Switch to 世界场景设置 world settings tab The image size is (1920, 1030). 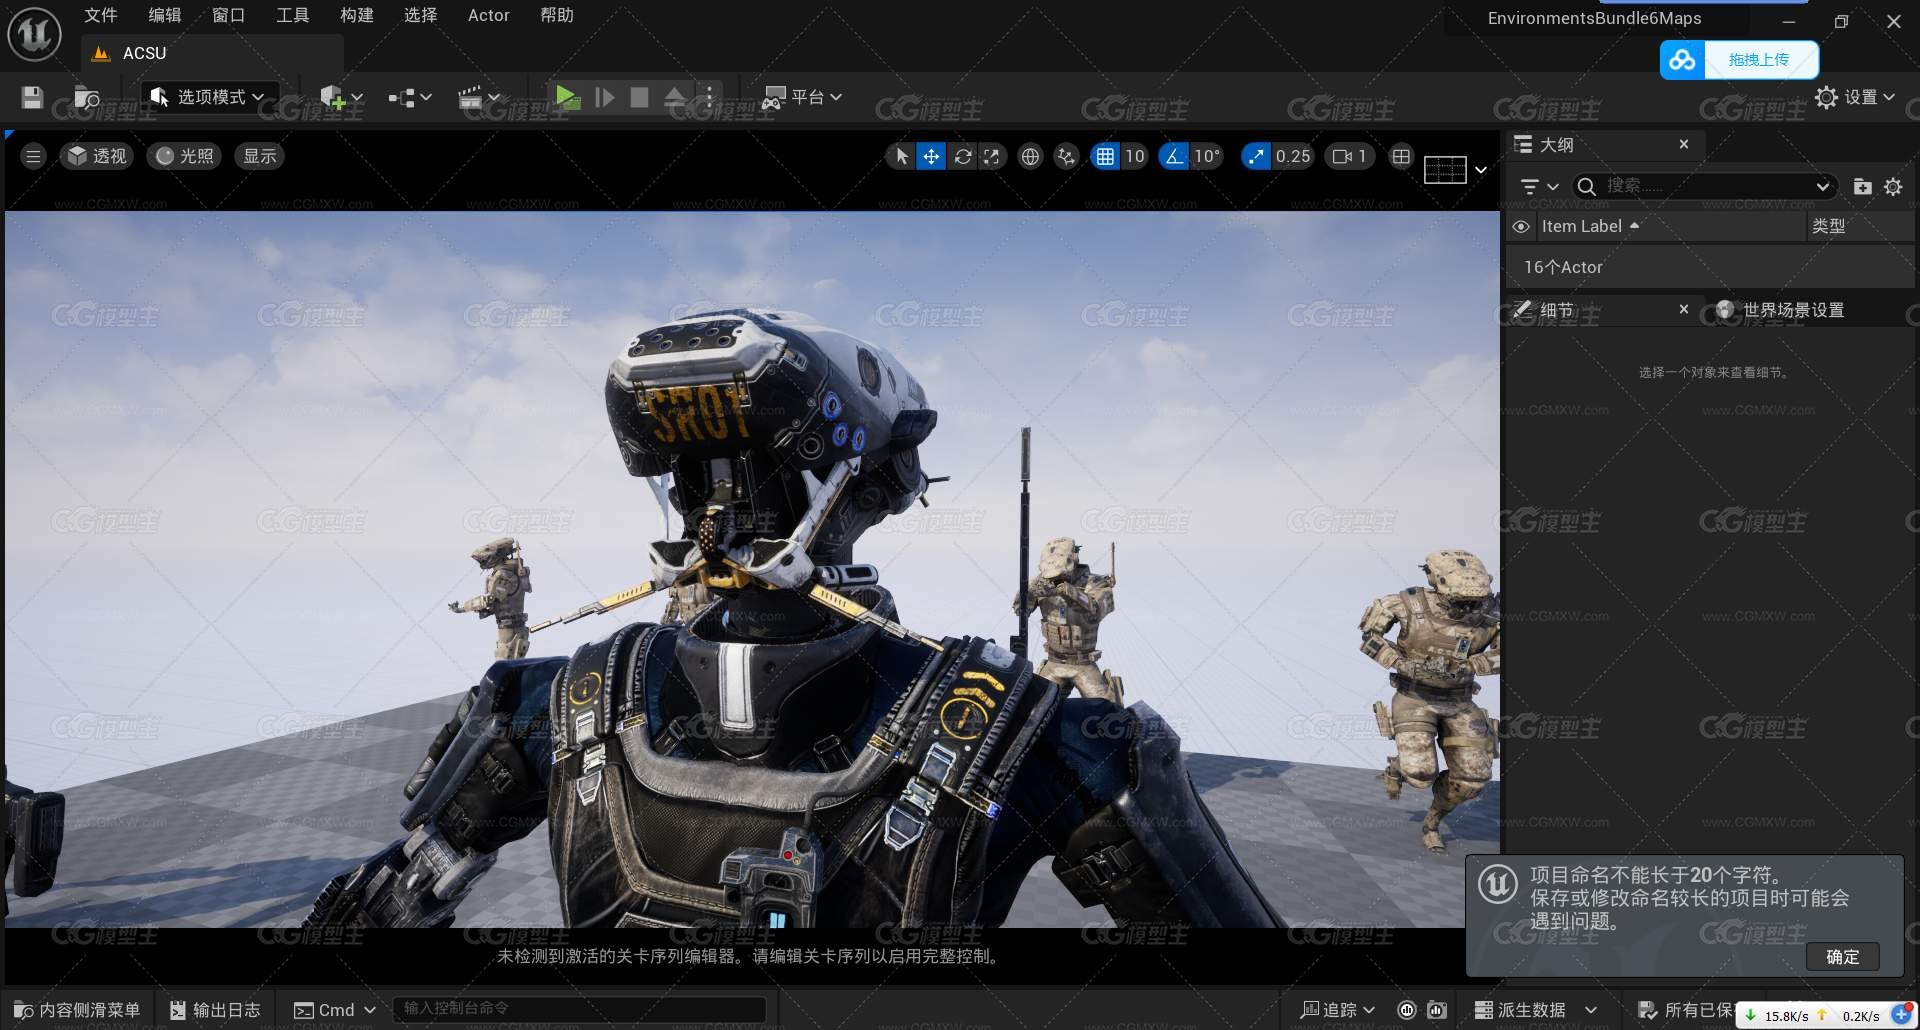(x=1780, y=310)
